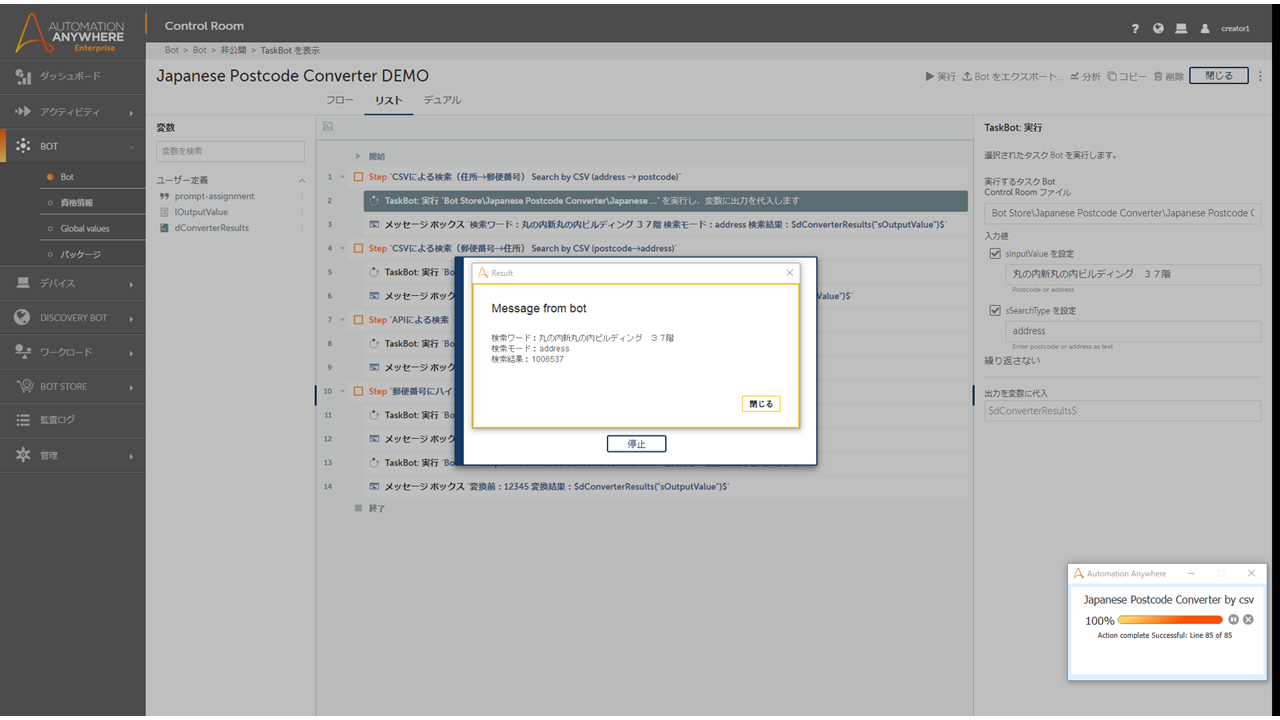1280x720 pixels.
Task: Open Global values in the sidebar
Action: (85, 229)
